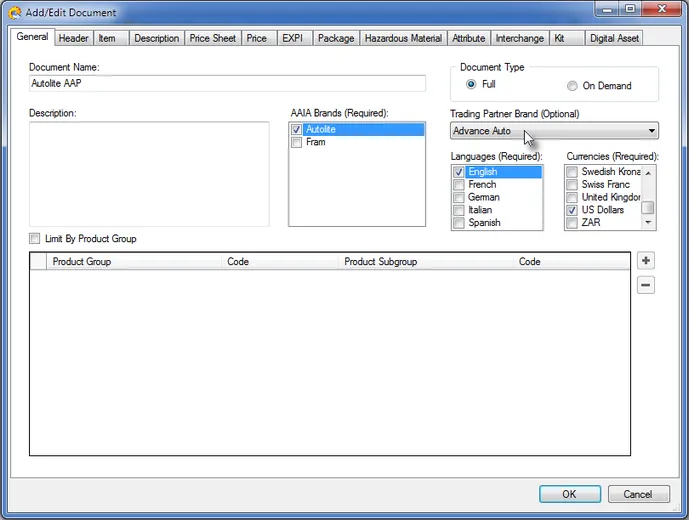Click the Cancel button
This screenshot has width=689, height=520.
coord(637,494)
